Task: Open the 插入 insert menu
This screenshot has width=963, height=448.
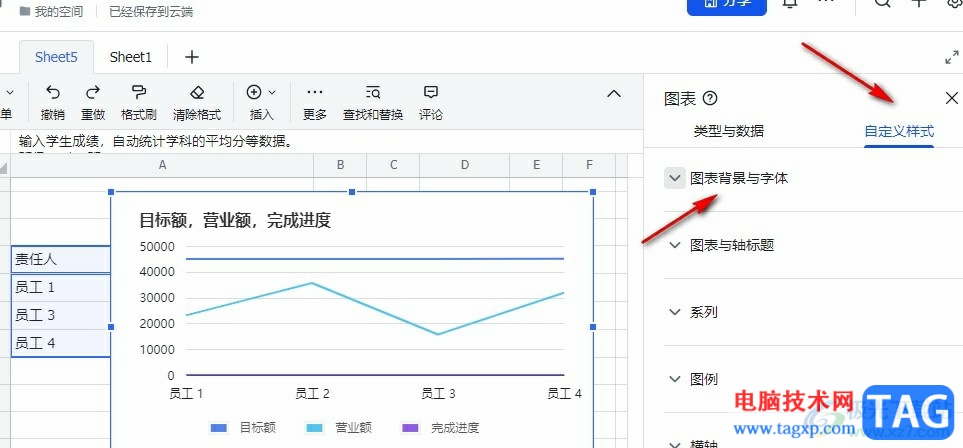Action: pyautogui.click(x=261, y=103)
